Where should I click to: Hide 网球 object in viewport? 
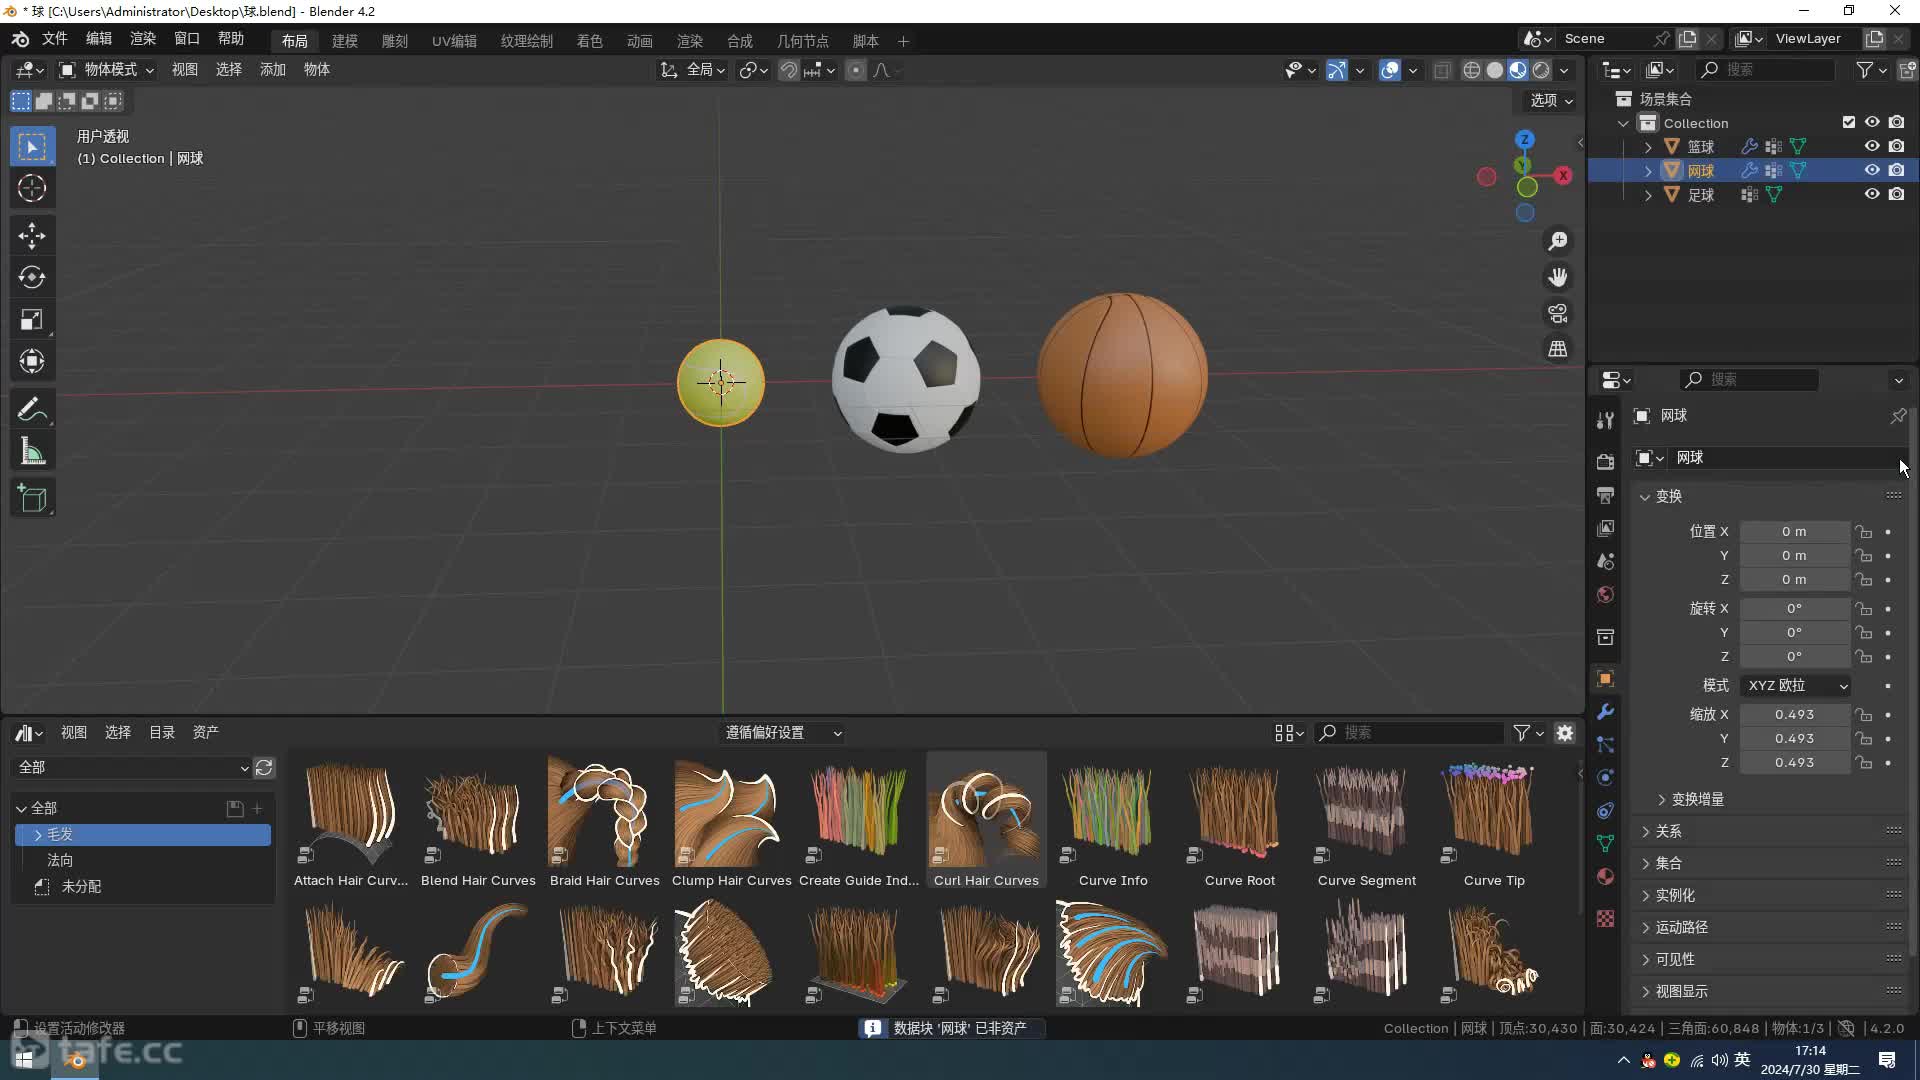[1872, 170]
